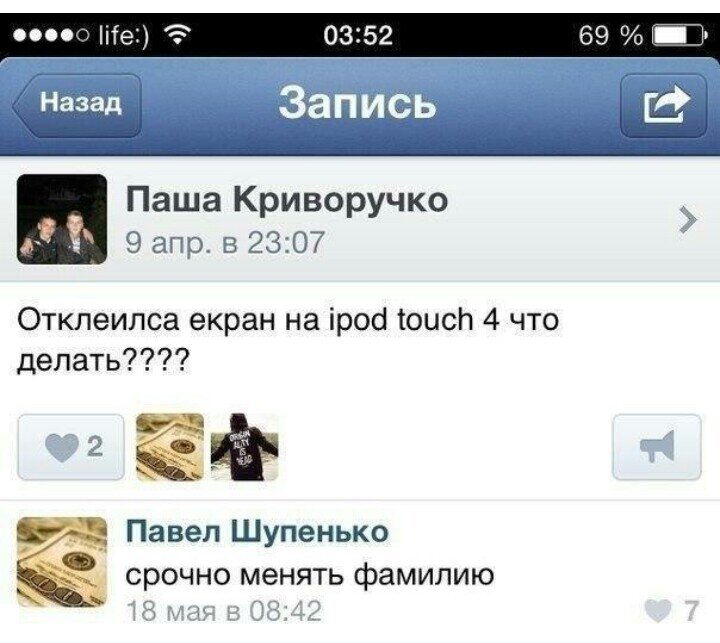Open Павел Шупенько comment avatar

[62, 562]
